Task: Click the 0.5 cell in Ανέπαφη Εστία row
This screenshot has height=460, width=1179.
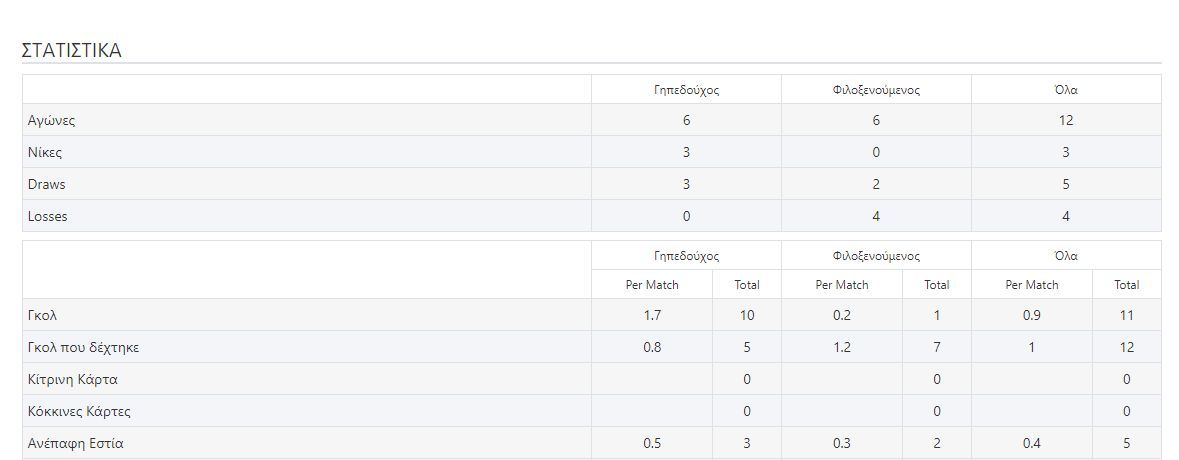Action: (651, 443)
